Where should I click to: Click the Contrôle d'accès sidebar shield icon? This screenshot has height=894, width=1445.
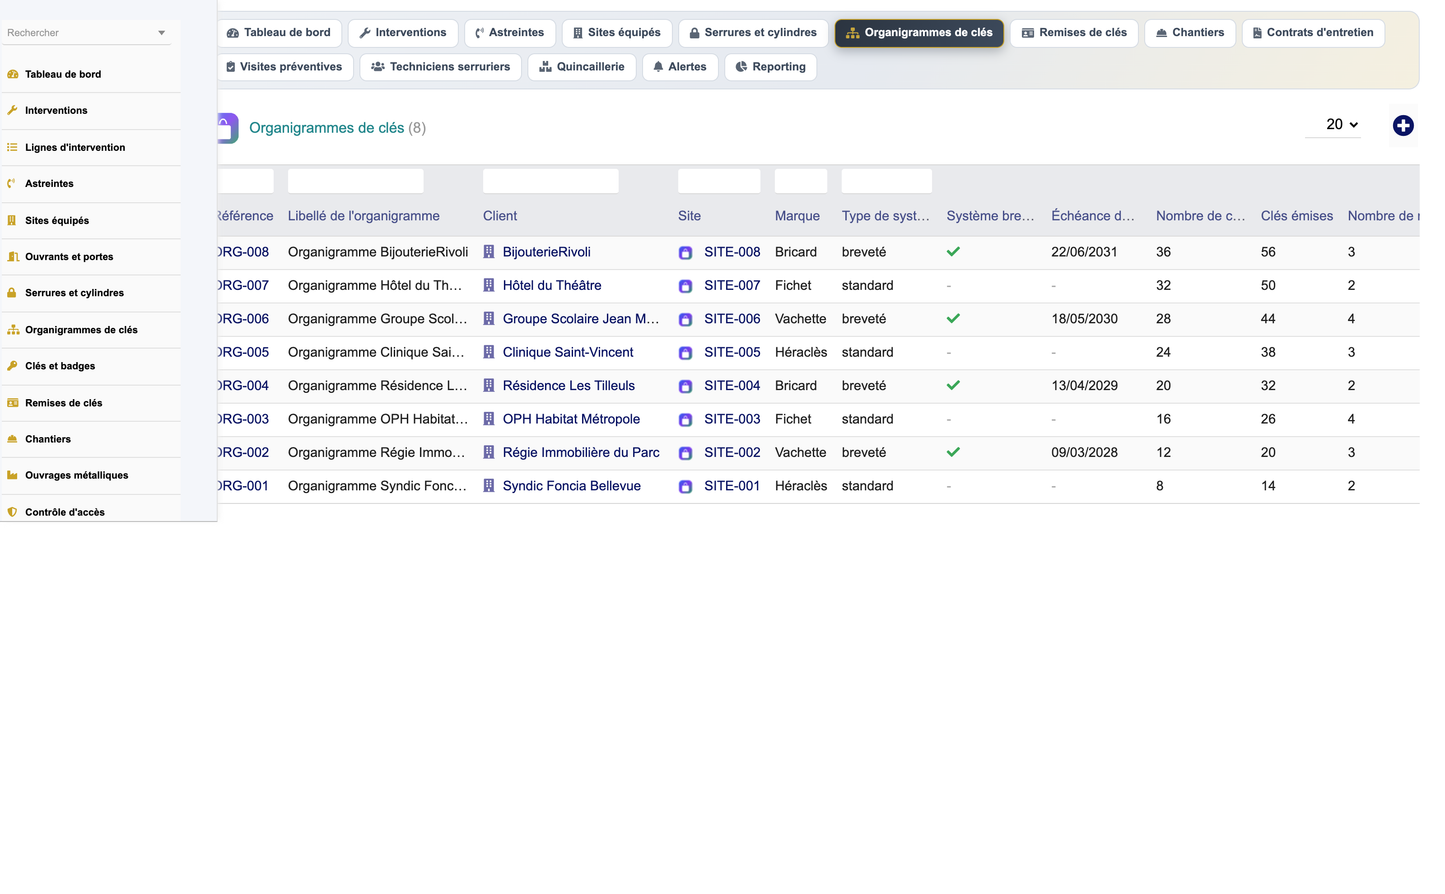pyautogui.click(x=12, y=512)
